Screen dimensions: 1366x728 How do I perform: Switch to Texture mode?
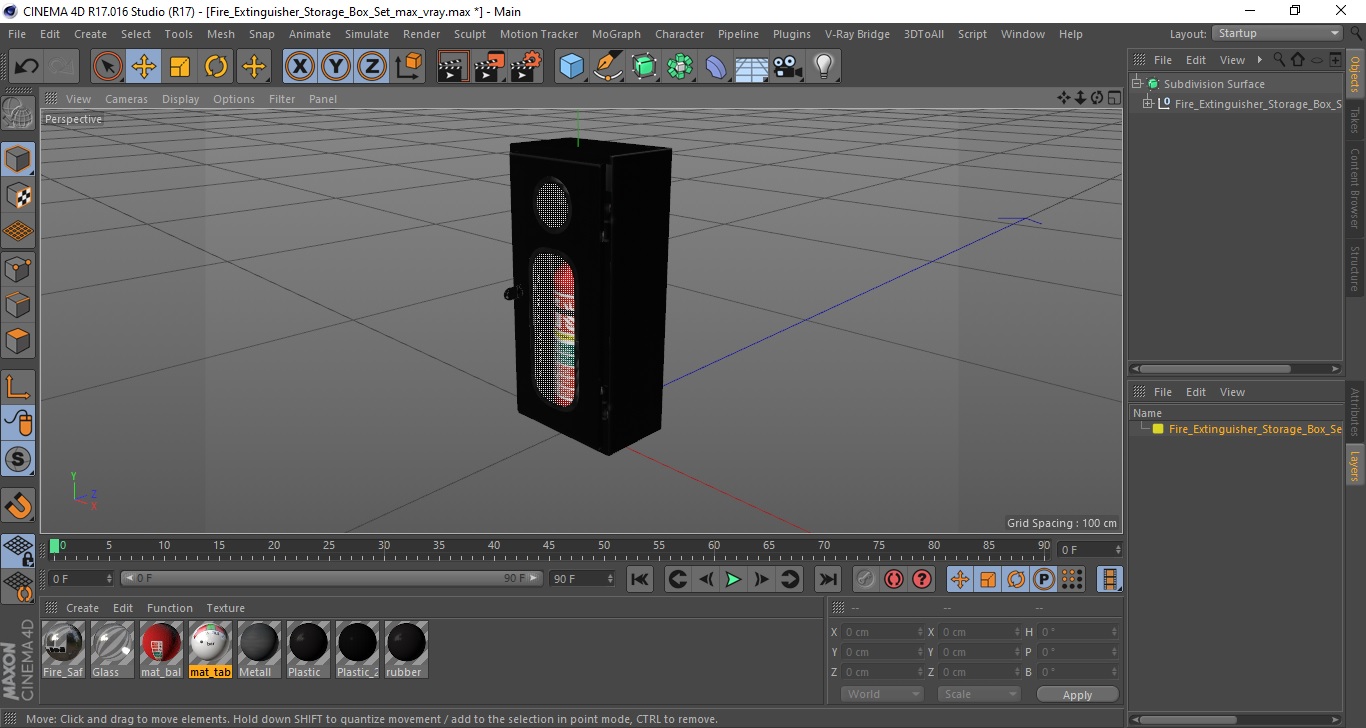click(18, 195)
